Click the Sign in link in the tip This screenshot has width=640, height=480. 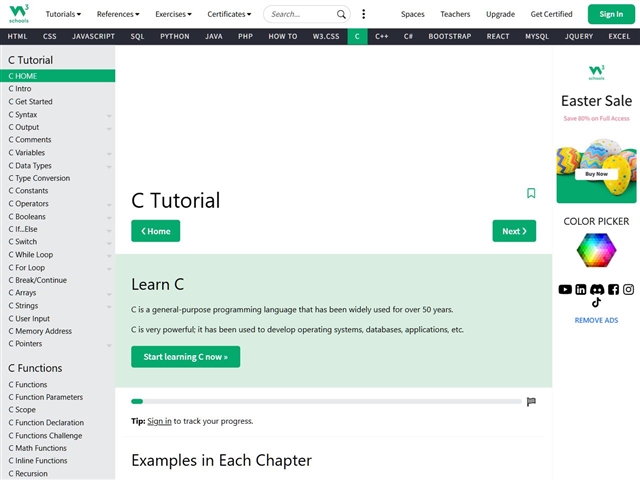[x=159, y=421]
